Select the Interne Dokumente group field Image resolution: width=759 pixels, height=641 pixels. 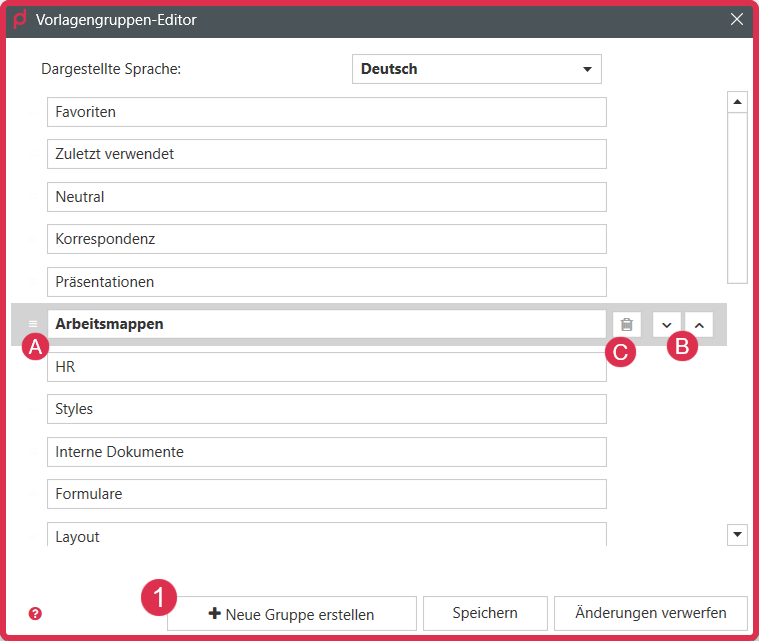coord(327,452)
